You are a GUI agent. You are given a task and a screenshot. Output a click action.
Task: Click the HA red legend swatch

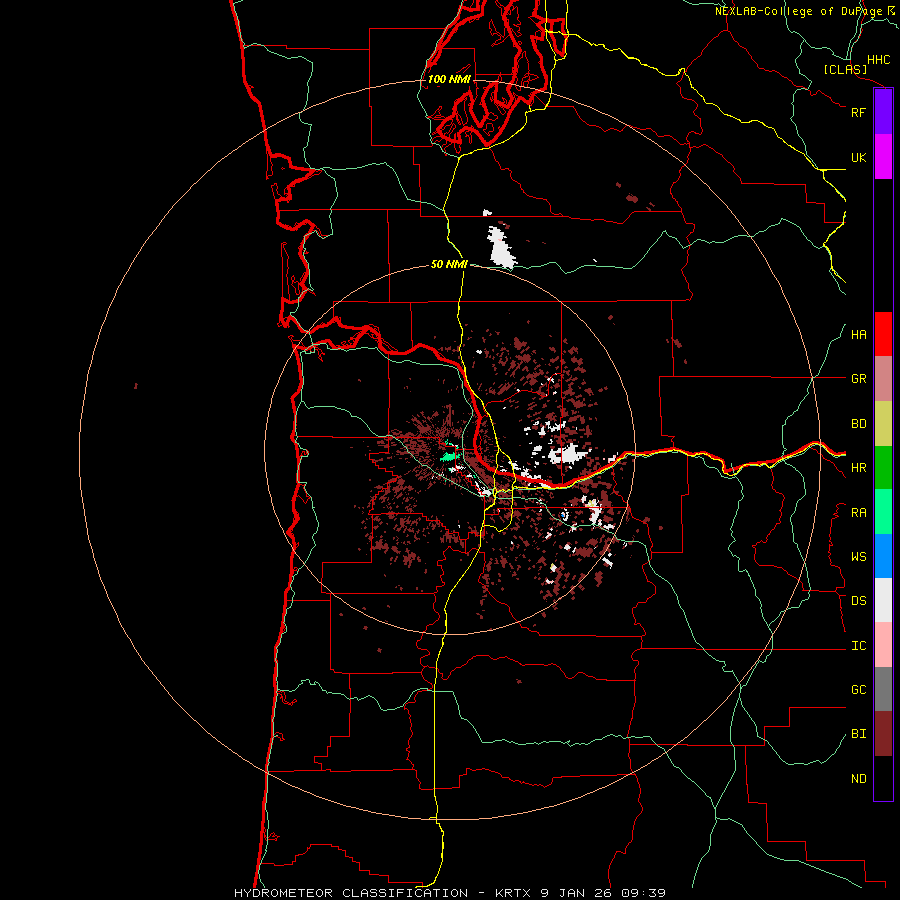click(x=883, y=334)
